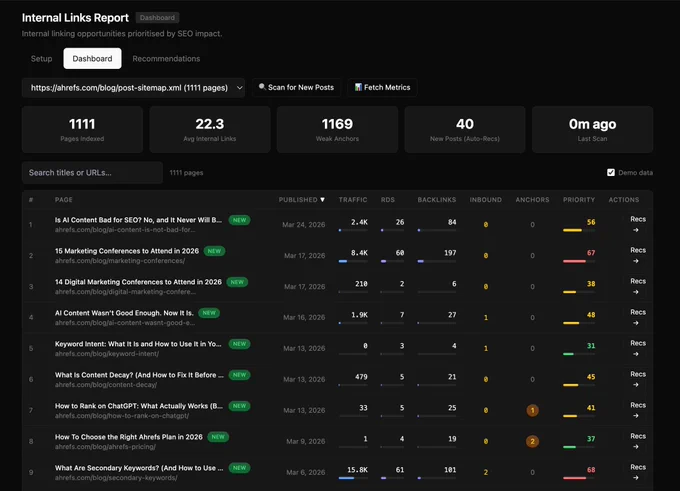Open 'Is AI Content Bad for SEO?' page title
Viewport: 680px width, 491px height.
pyautogui.click(x=138, y=220)
